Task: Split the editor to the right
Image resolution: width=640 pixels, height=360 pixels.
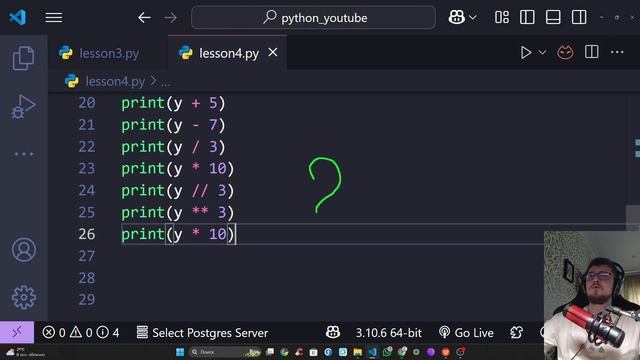Action: pos(591,52)
